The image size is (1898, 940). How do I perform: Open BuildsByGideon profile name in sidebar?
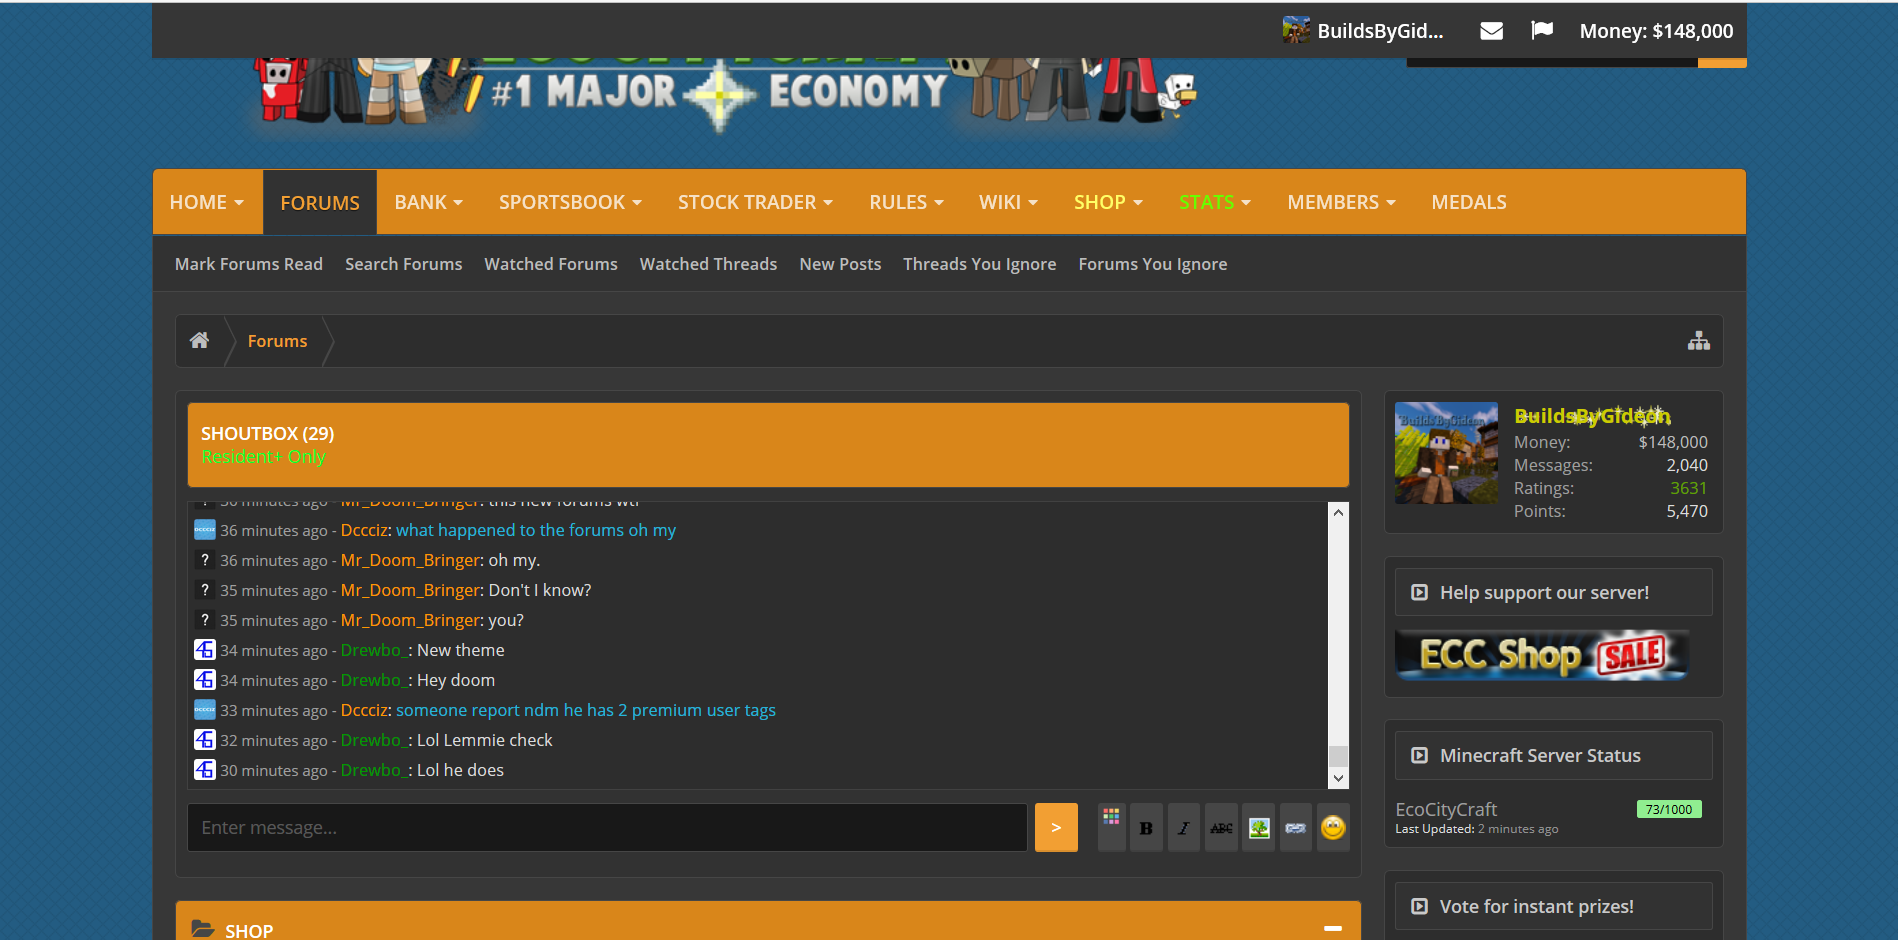pyautogui.click(x=1592, y=416)
